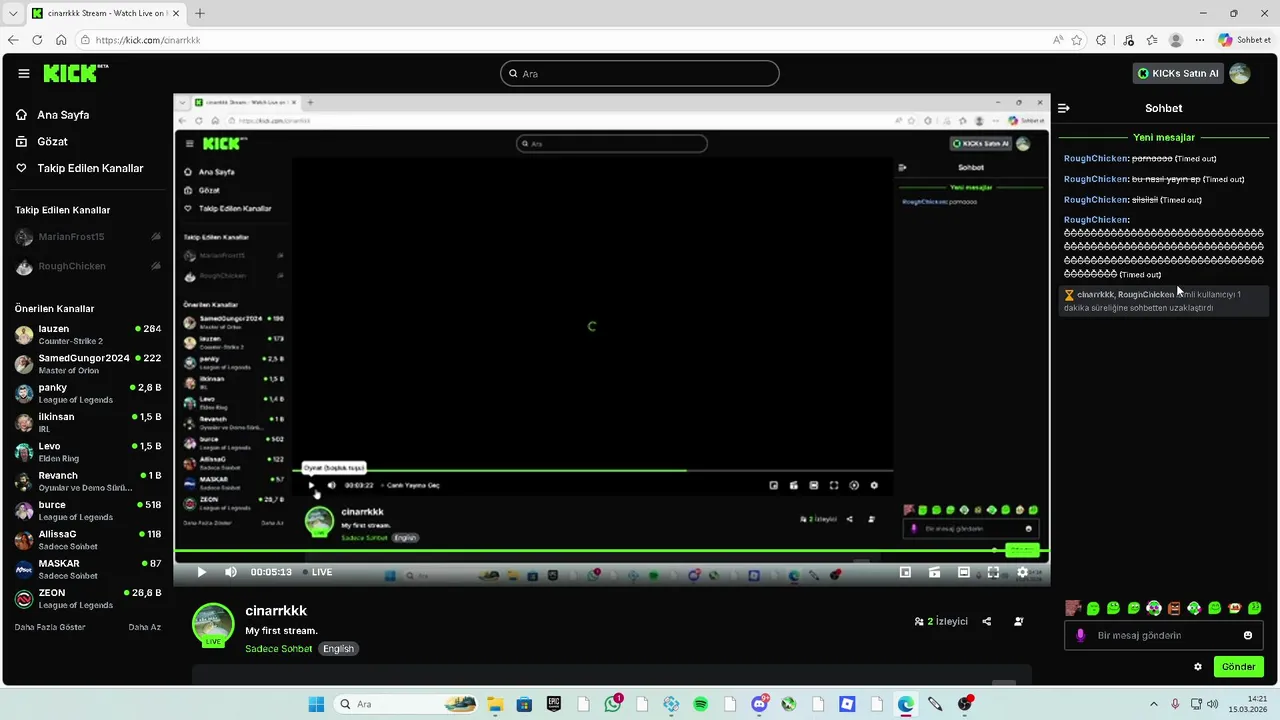This screenshot has height=720, width=1280.
Task: Pick the orange angry face emote
Action: [1174, 608]
